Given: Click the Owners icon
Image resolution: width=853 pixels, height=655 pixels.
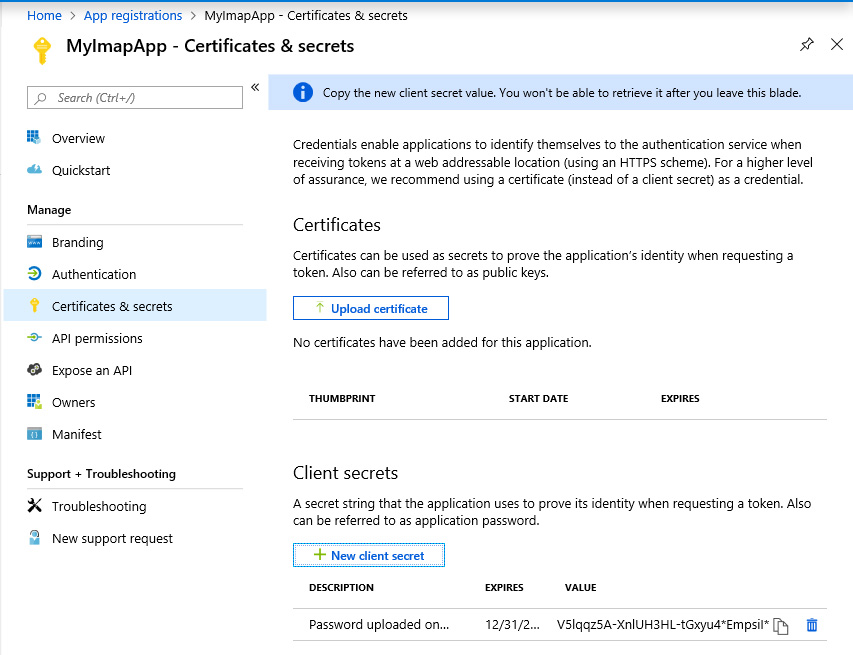Looking at the screenshot, I should (x=34, y=401).
